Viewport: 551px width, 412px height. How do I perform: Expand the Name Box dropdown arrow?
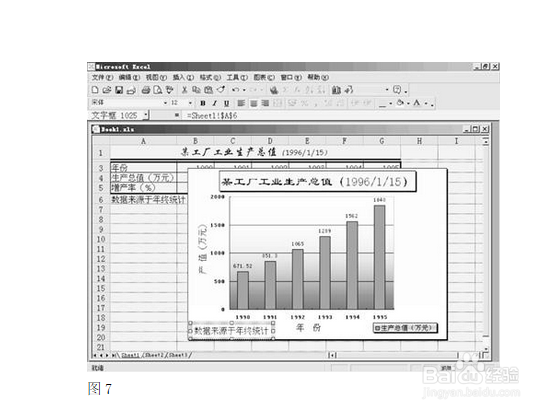click(x=146, y=115)
